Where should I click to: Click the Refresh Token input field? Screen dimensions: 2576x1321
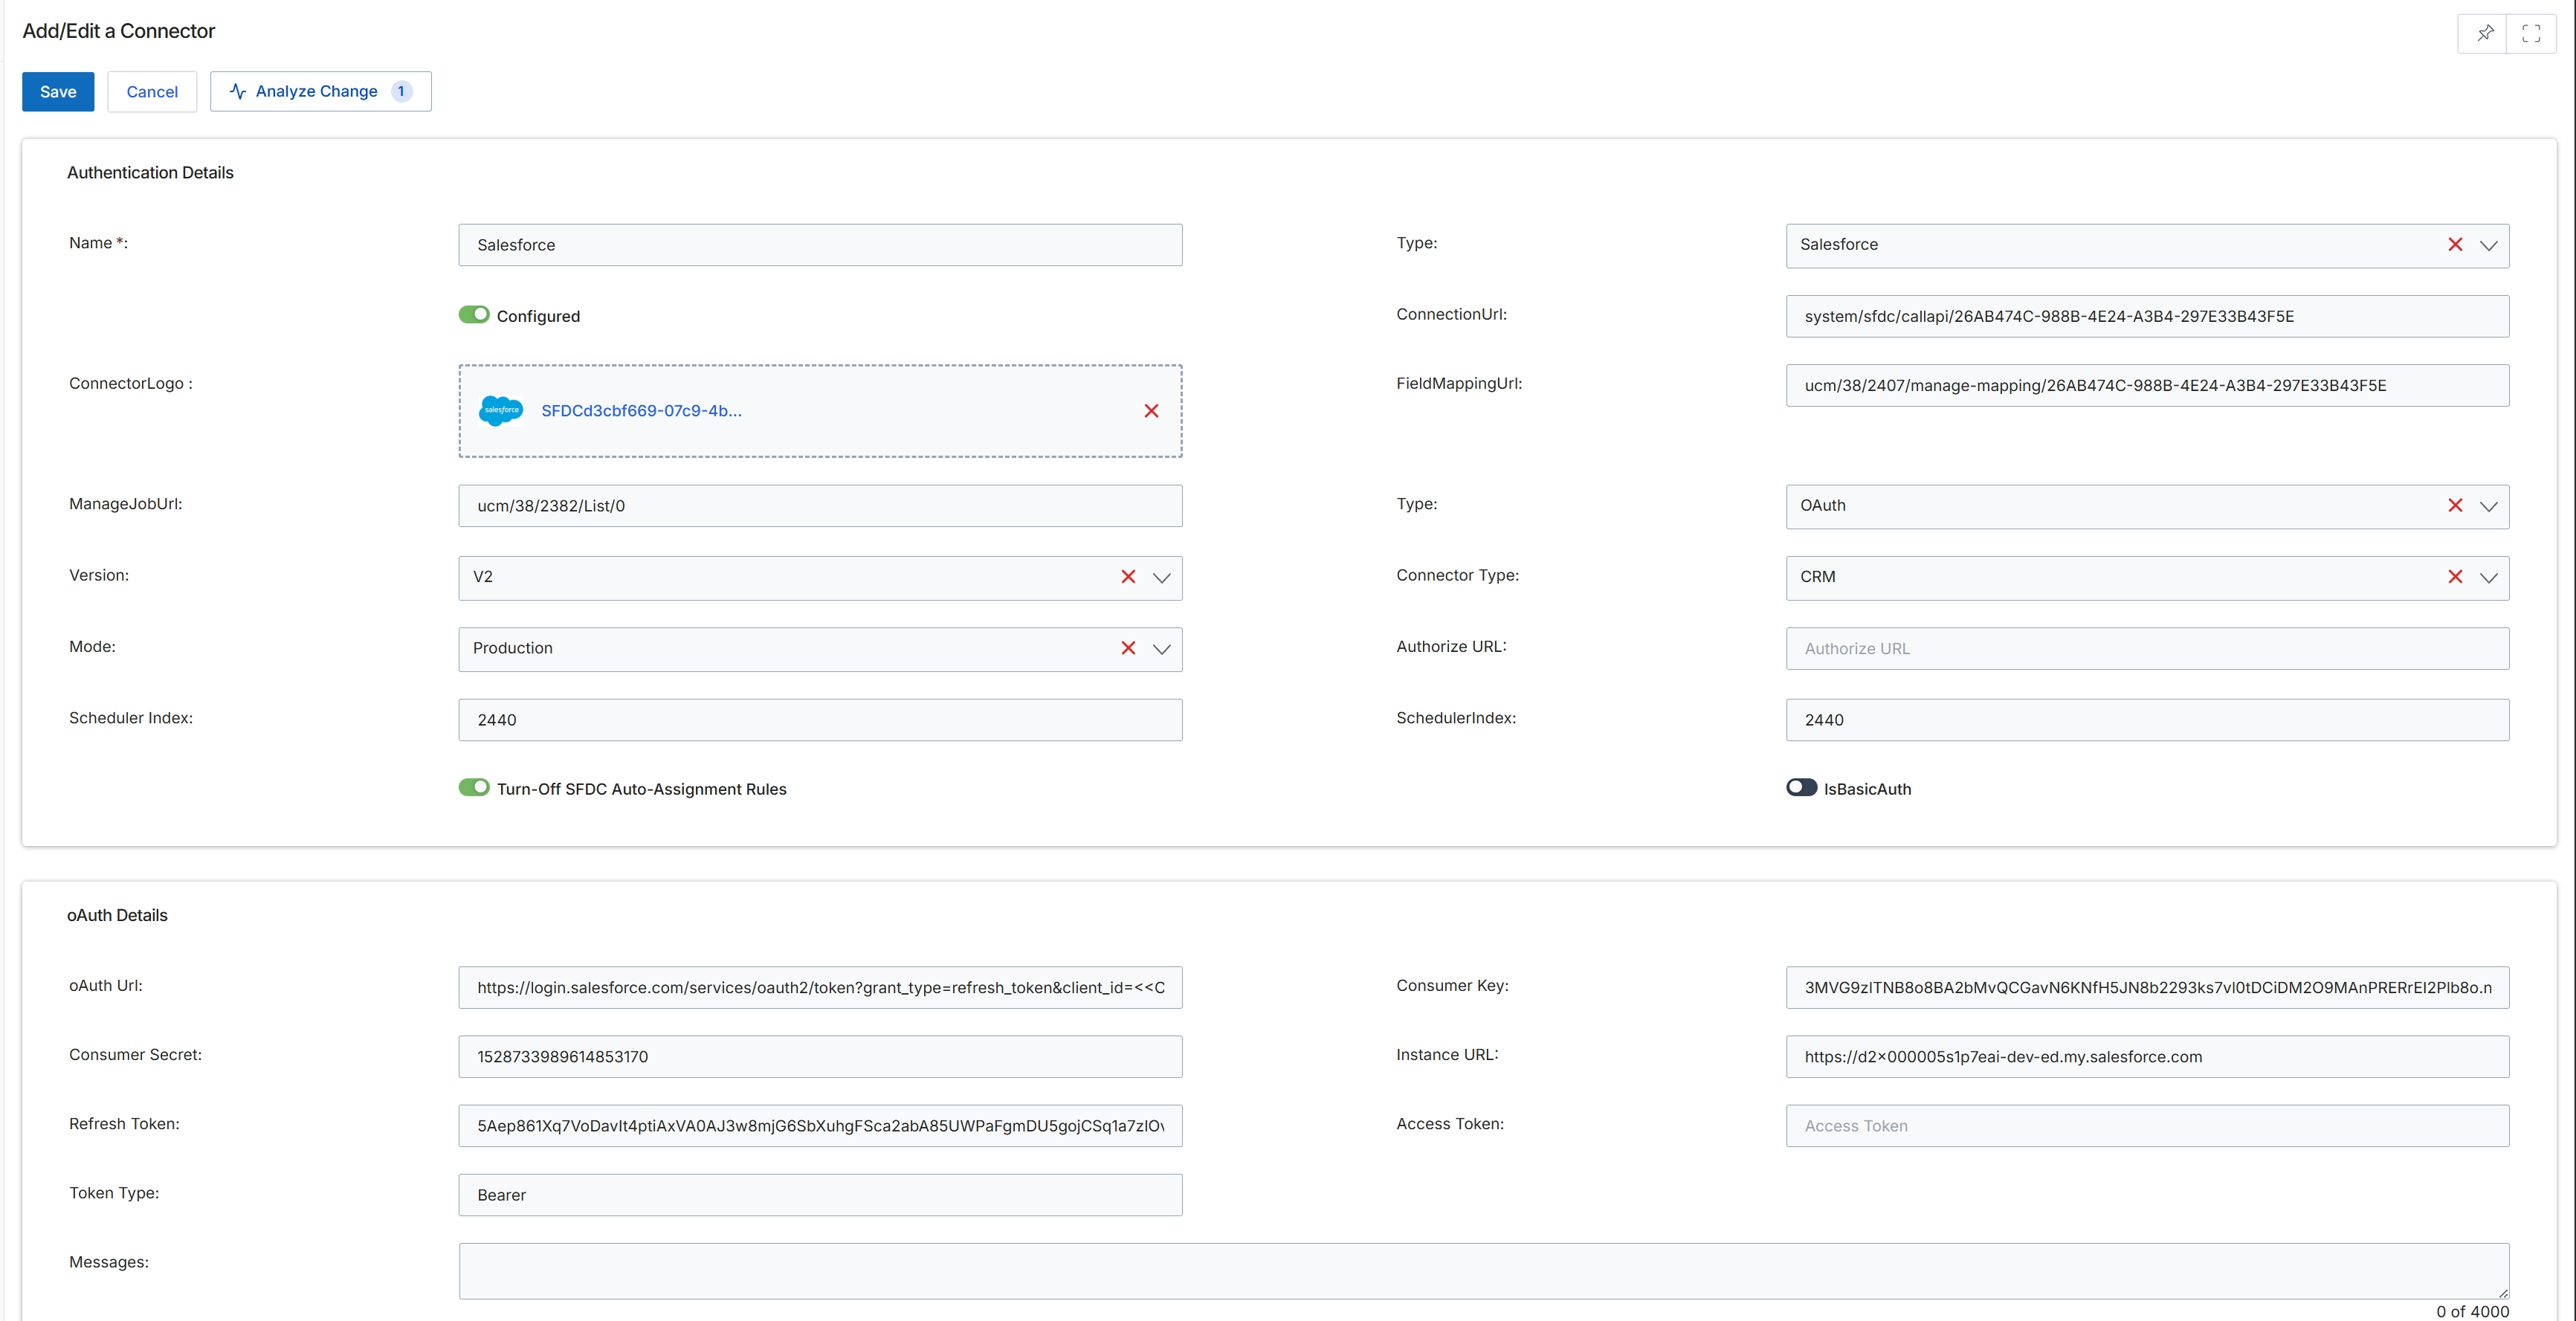(x=820, y=1126)
